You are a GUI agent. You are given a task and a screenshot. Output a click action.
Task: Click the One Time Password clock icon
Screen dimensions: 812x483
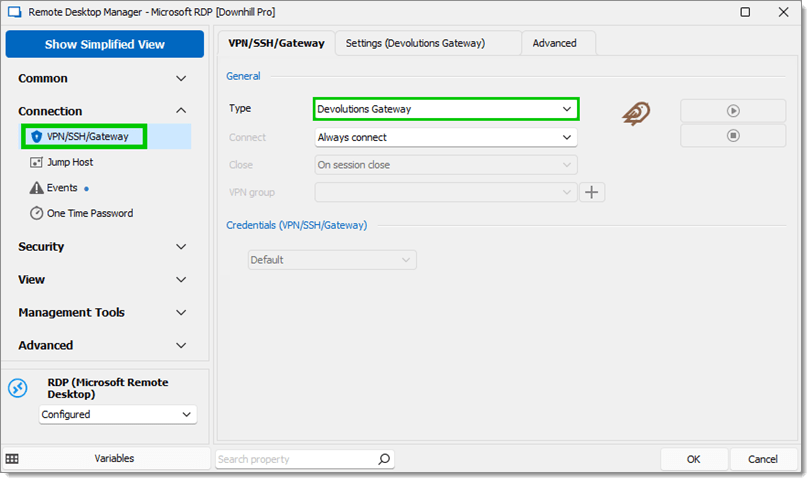(x=36, y=213)
